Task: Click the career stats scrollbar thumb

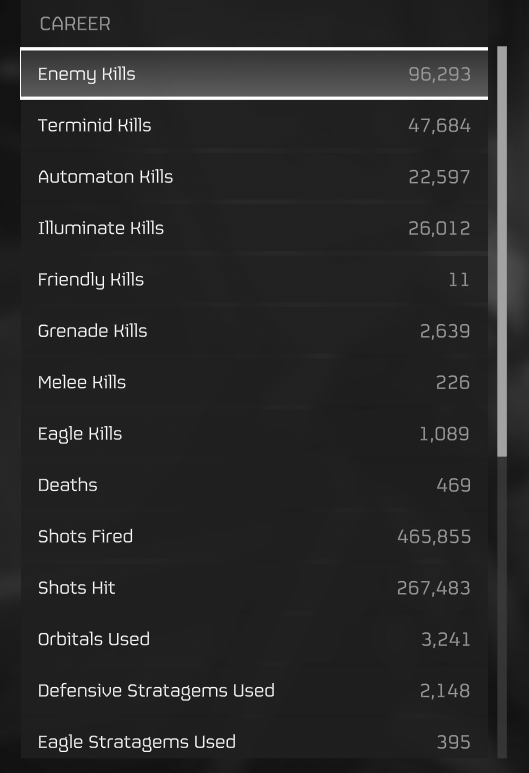Action: click(502, 251)
